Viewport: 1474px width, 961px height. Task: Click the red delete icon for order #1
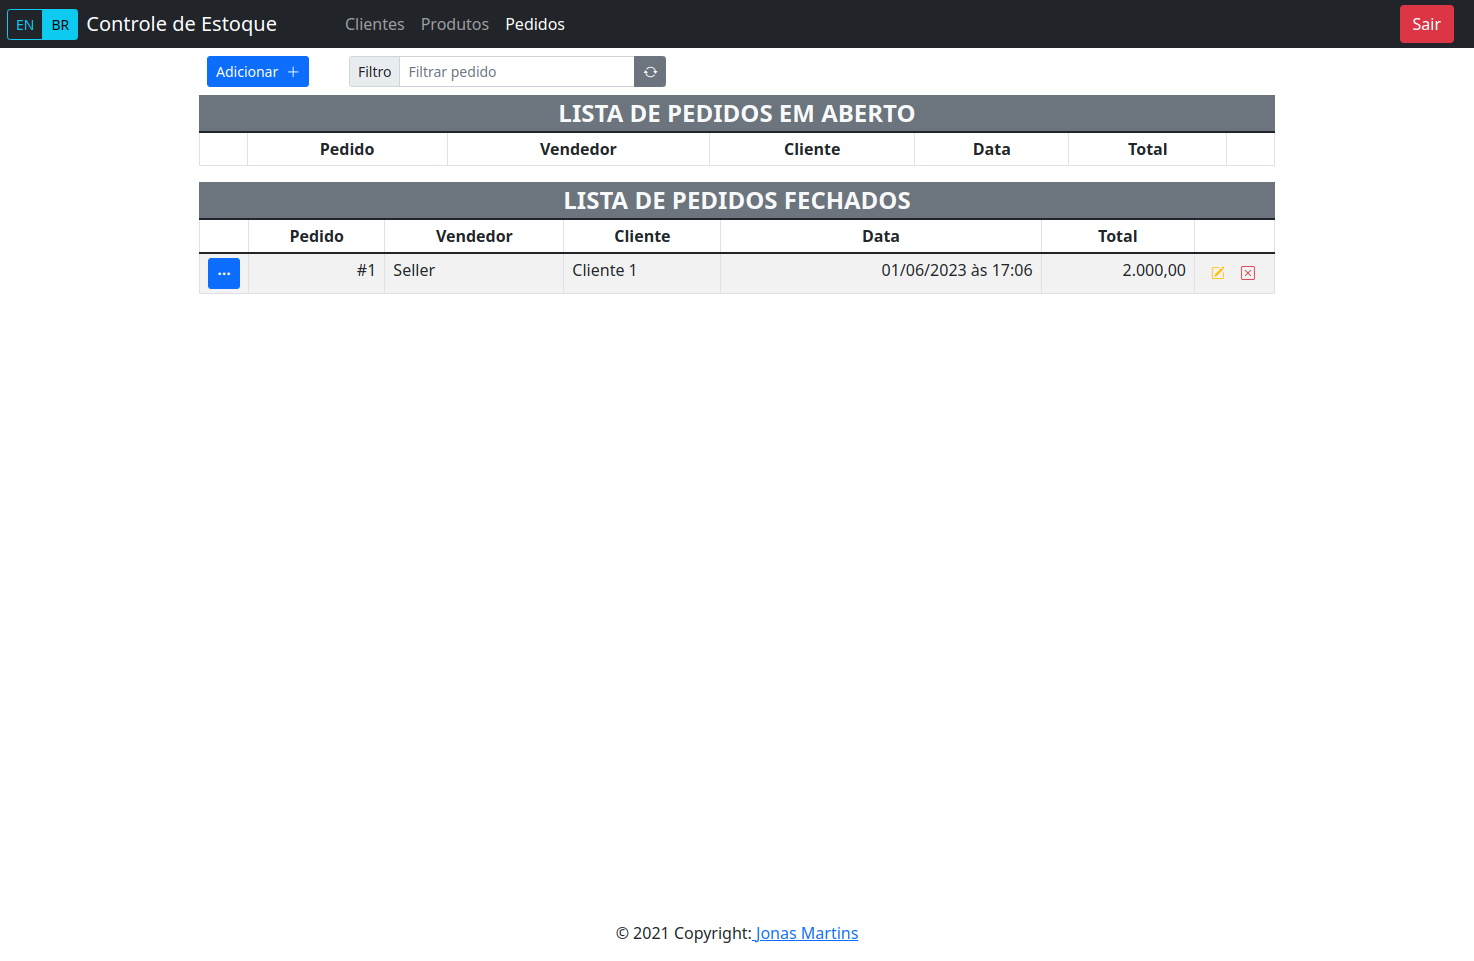(1248, 273)
